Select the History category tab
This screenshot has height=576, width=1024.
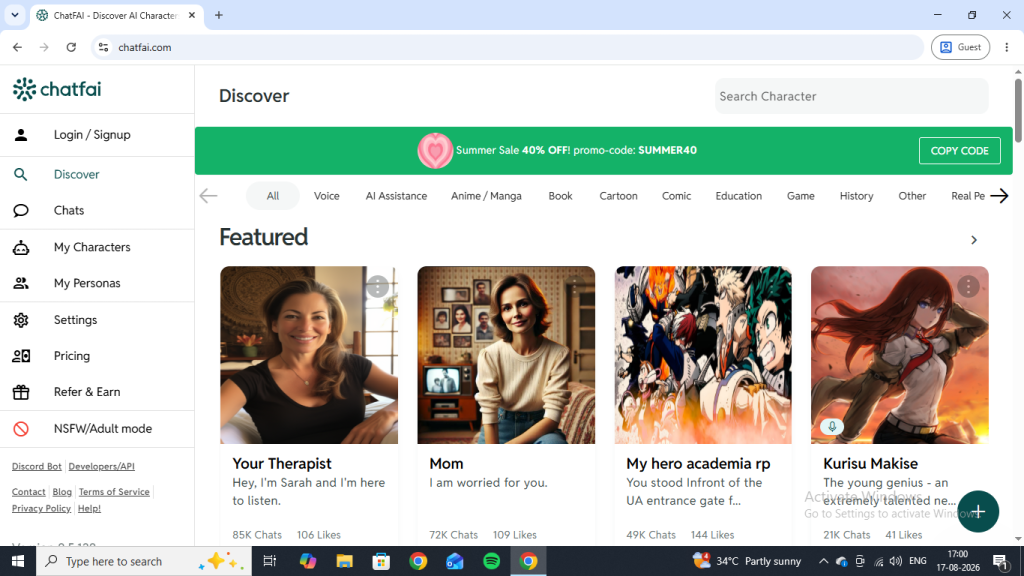point(856,196)
